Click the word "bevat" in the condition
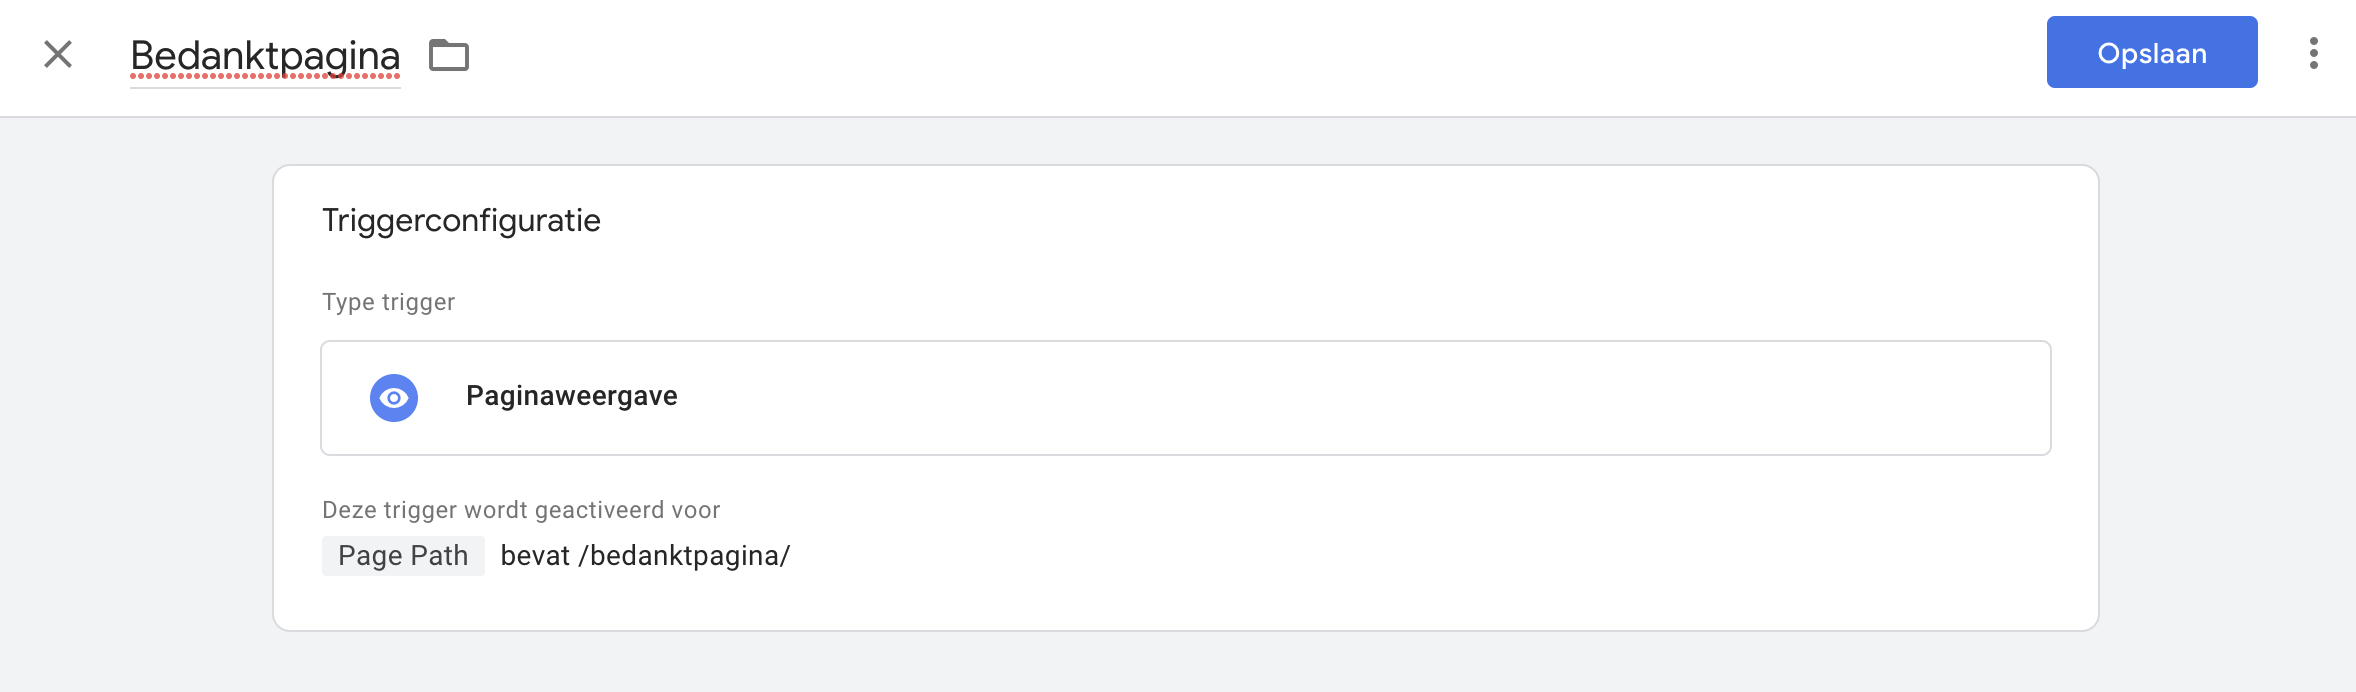 click(x=535, y=556)
